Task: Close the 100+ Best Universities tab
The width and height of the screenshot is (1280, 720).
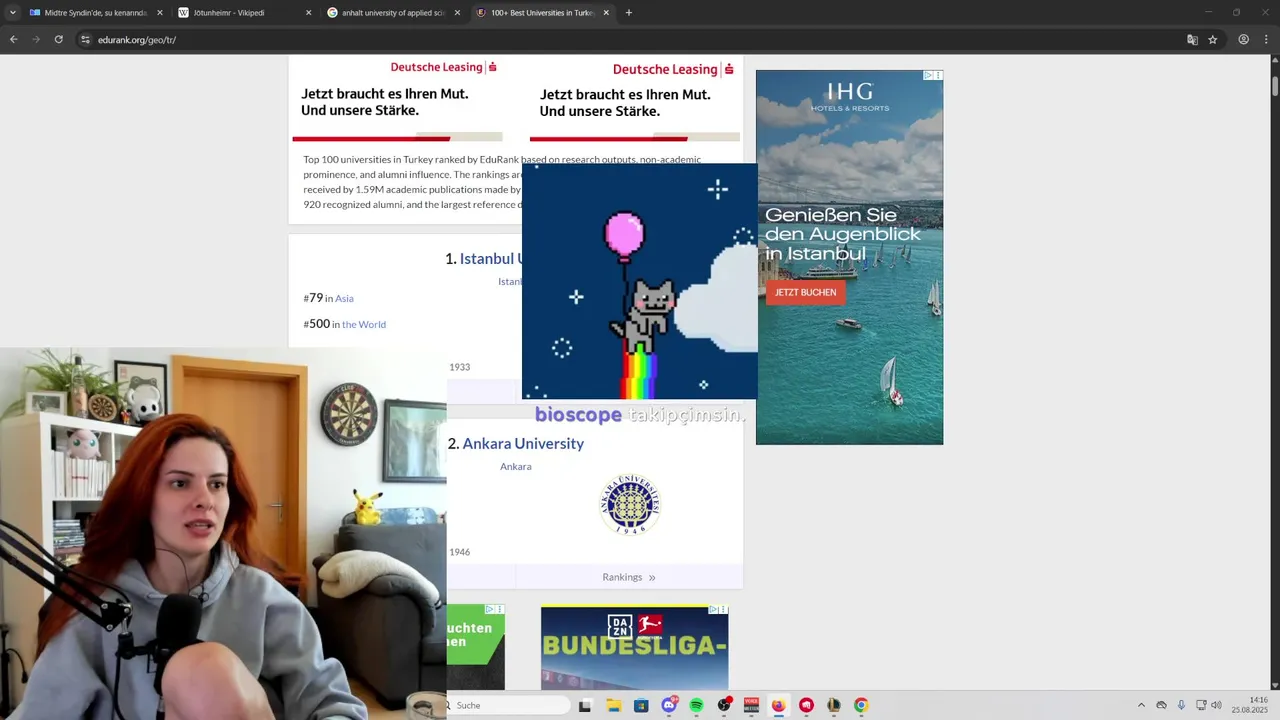Action: coord(606,13)
